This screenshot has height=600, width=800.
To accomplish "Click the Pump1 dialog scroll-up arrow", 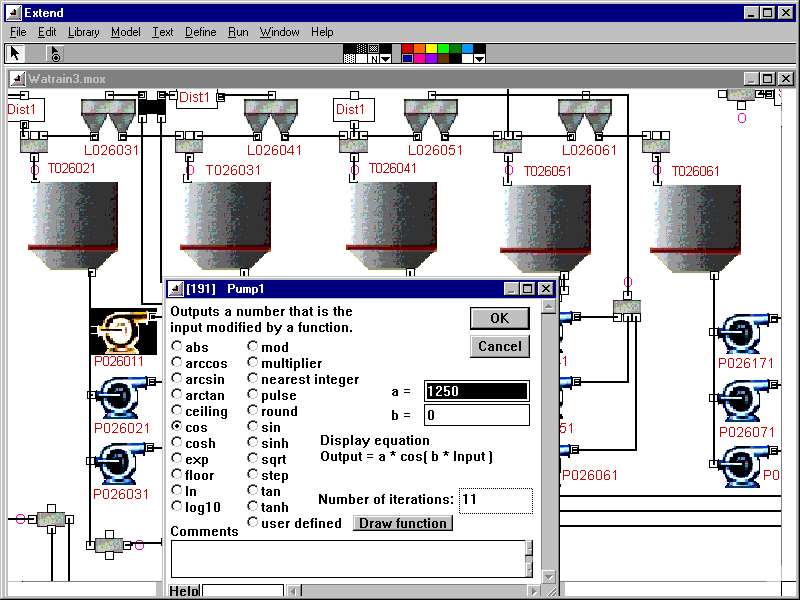I will pyautogui.click(x=548, y=306).
